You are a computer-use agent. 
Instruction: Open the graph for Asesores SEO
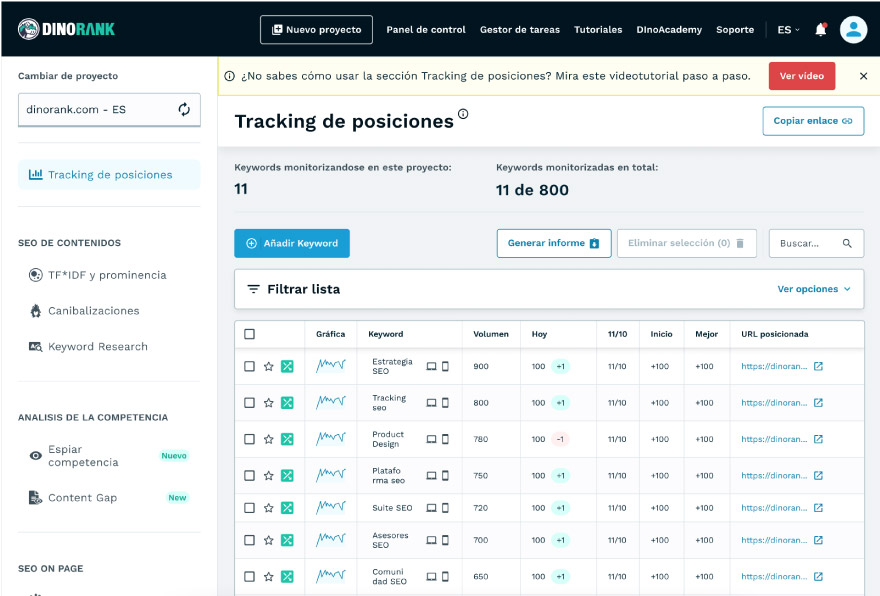click(x=331, y=539)
